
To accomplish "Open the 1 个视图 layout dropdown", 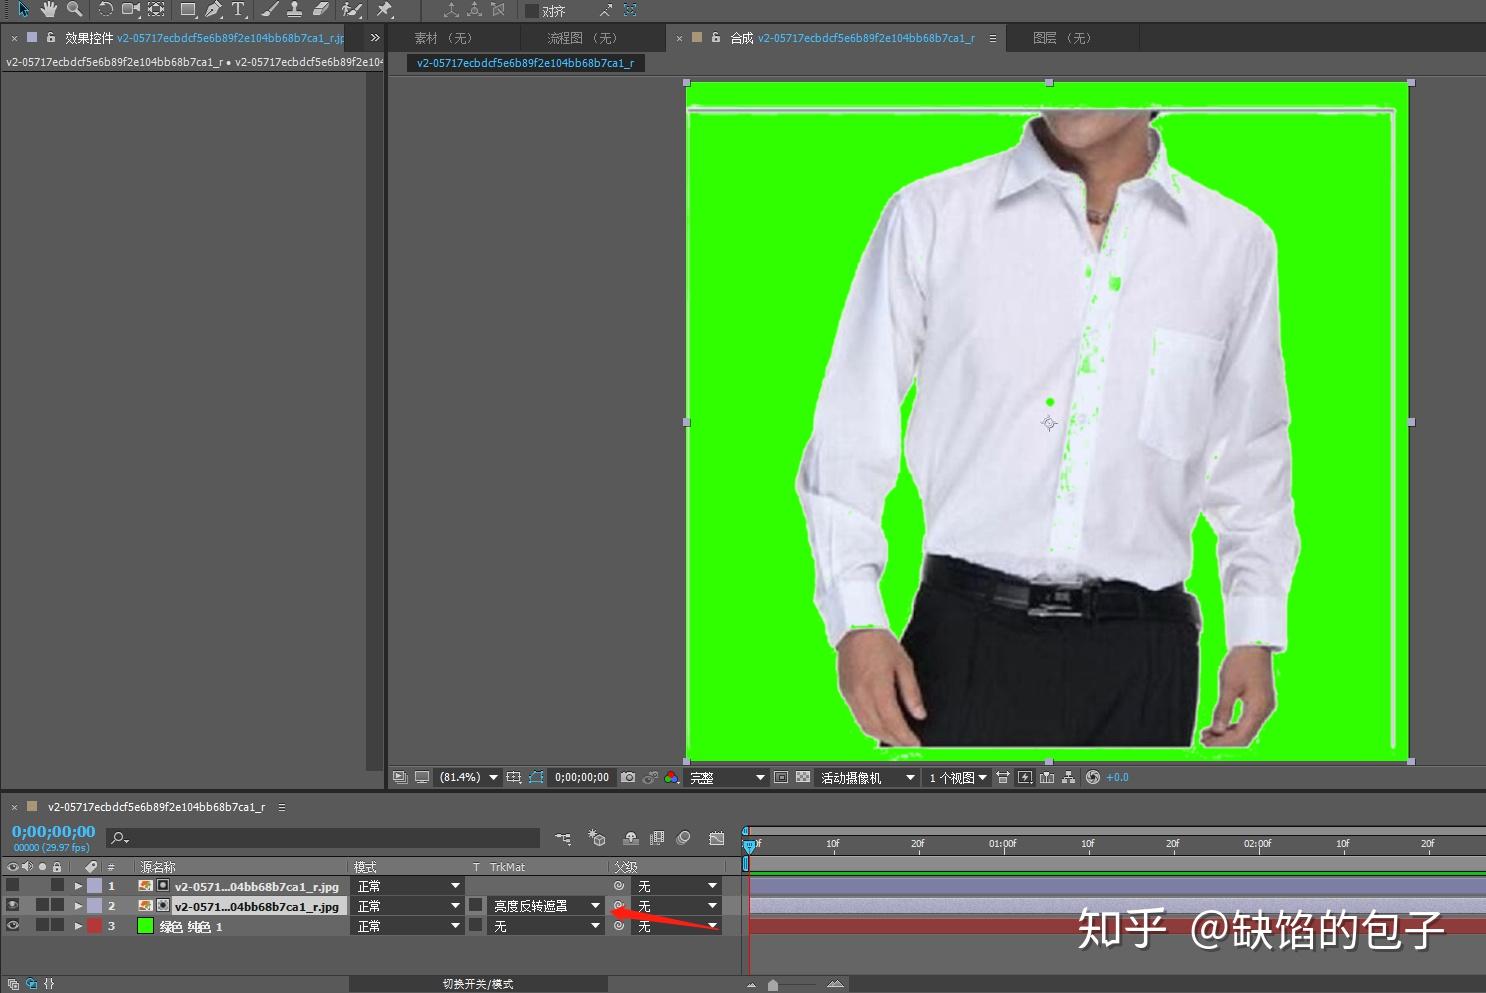I will pos(958,777).
